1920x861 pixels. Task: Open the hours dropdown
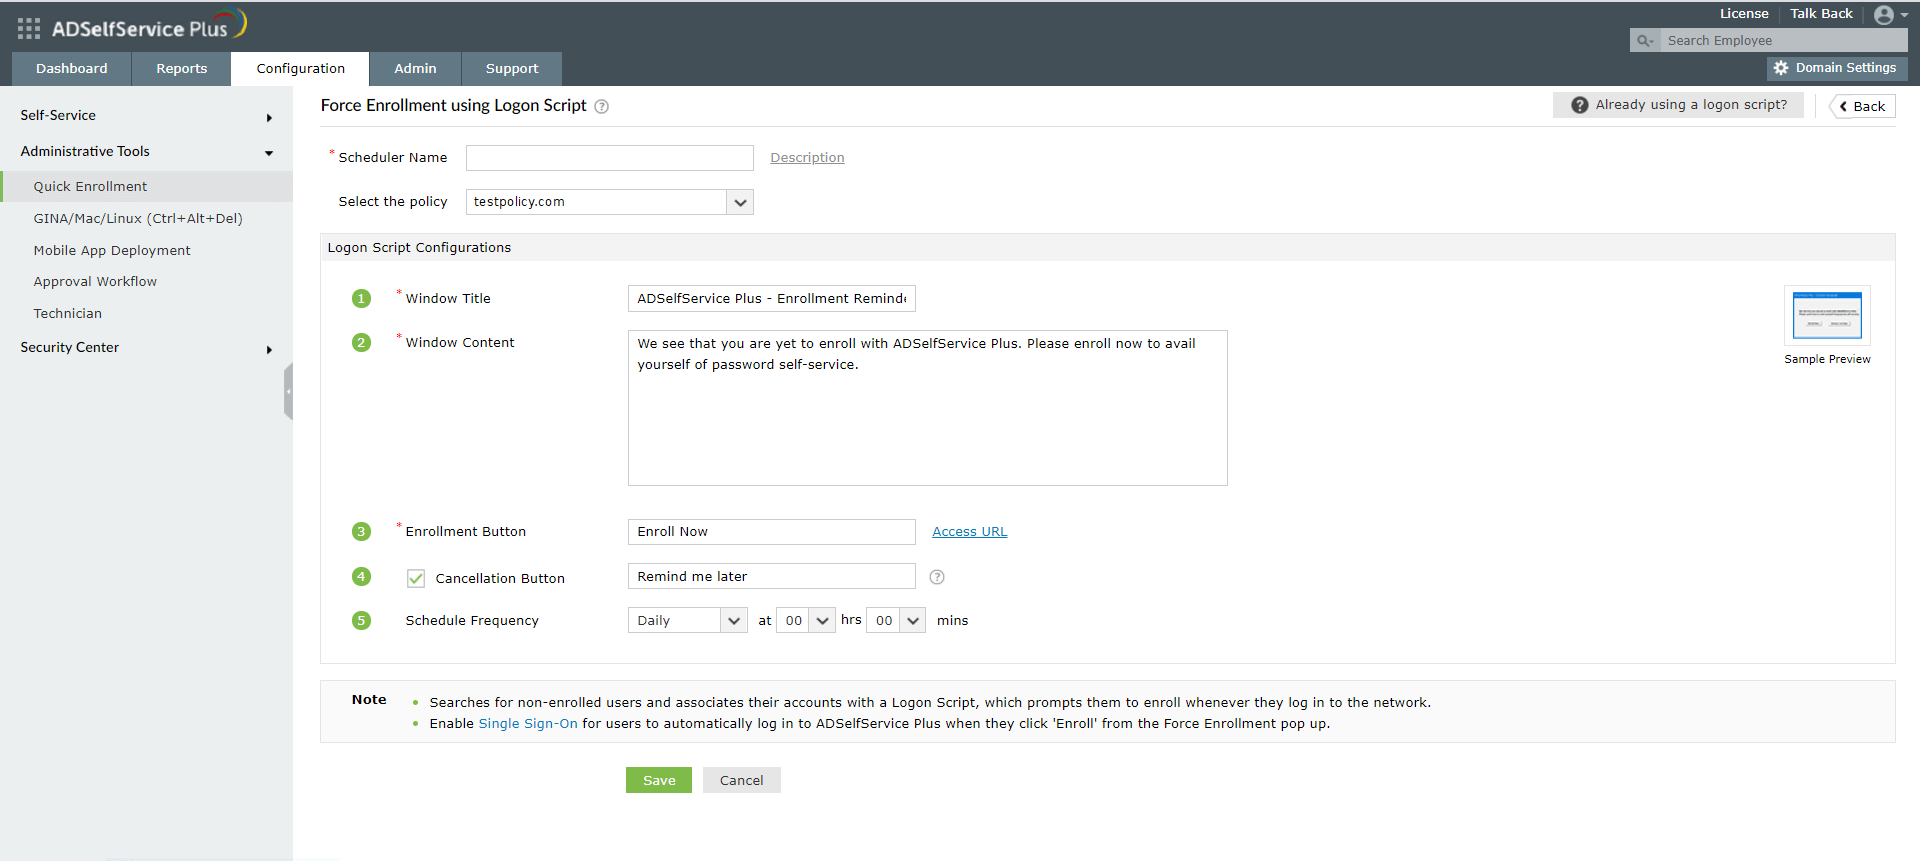pos(822,621)
